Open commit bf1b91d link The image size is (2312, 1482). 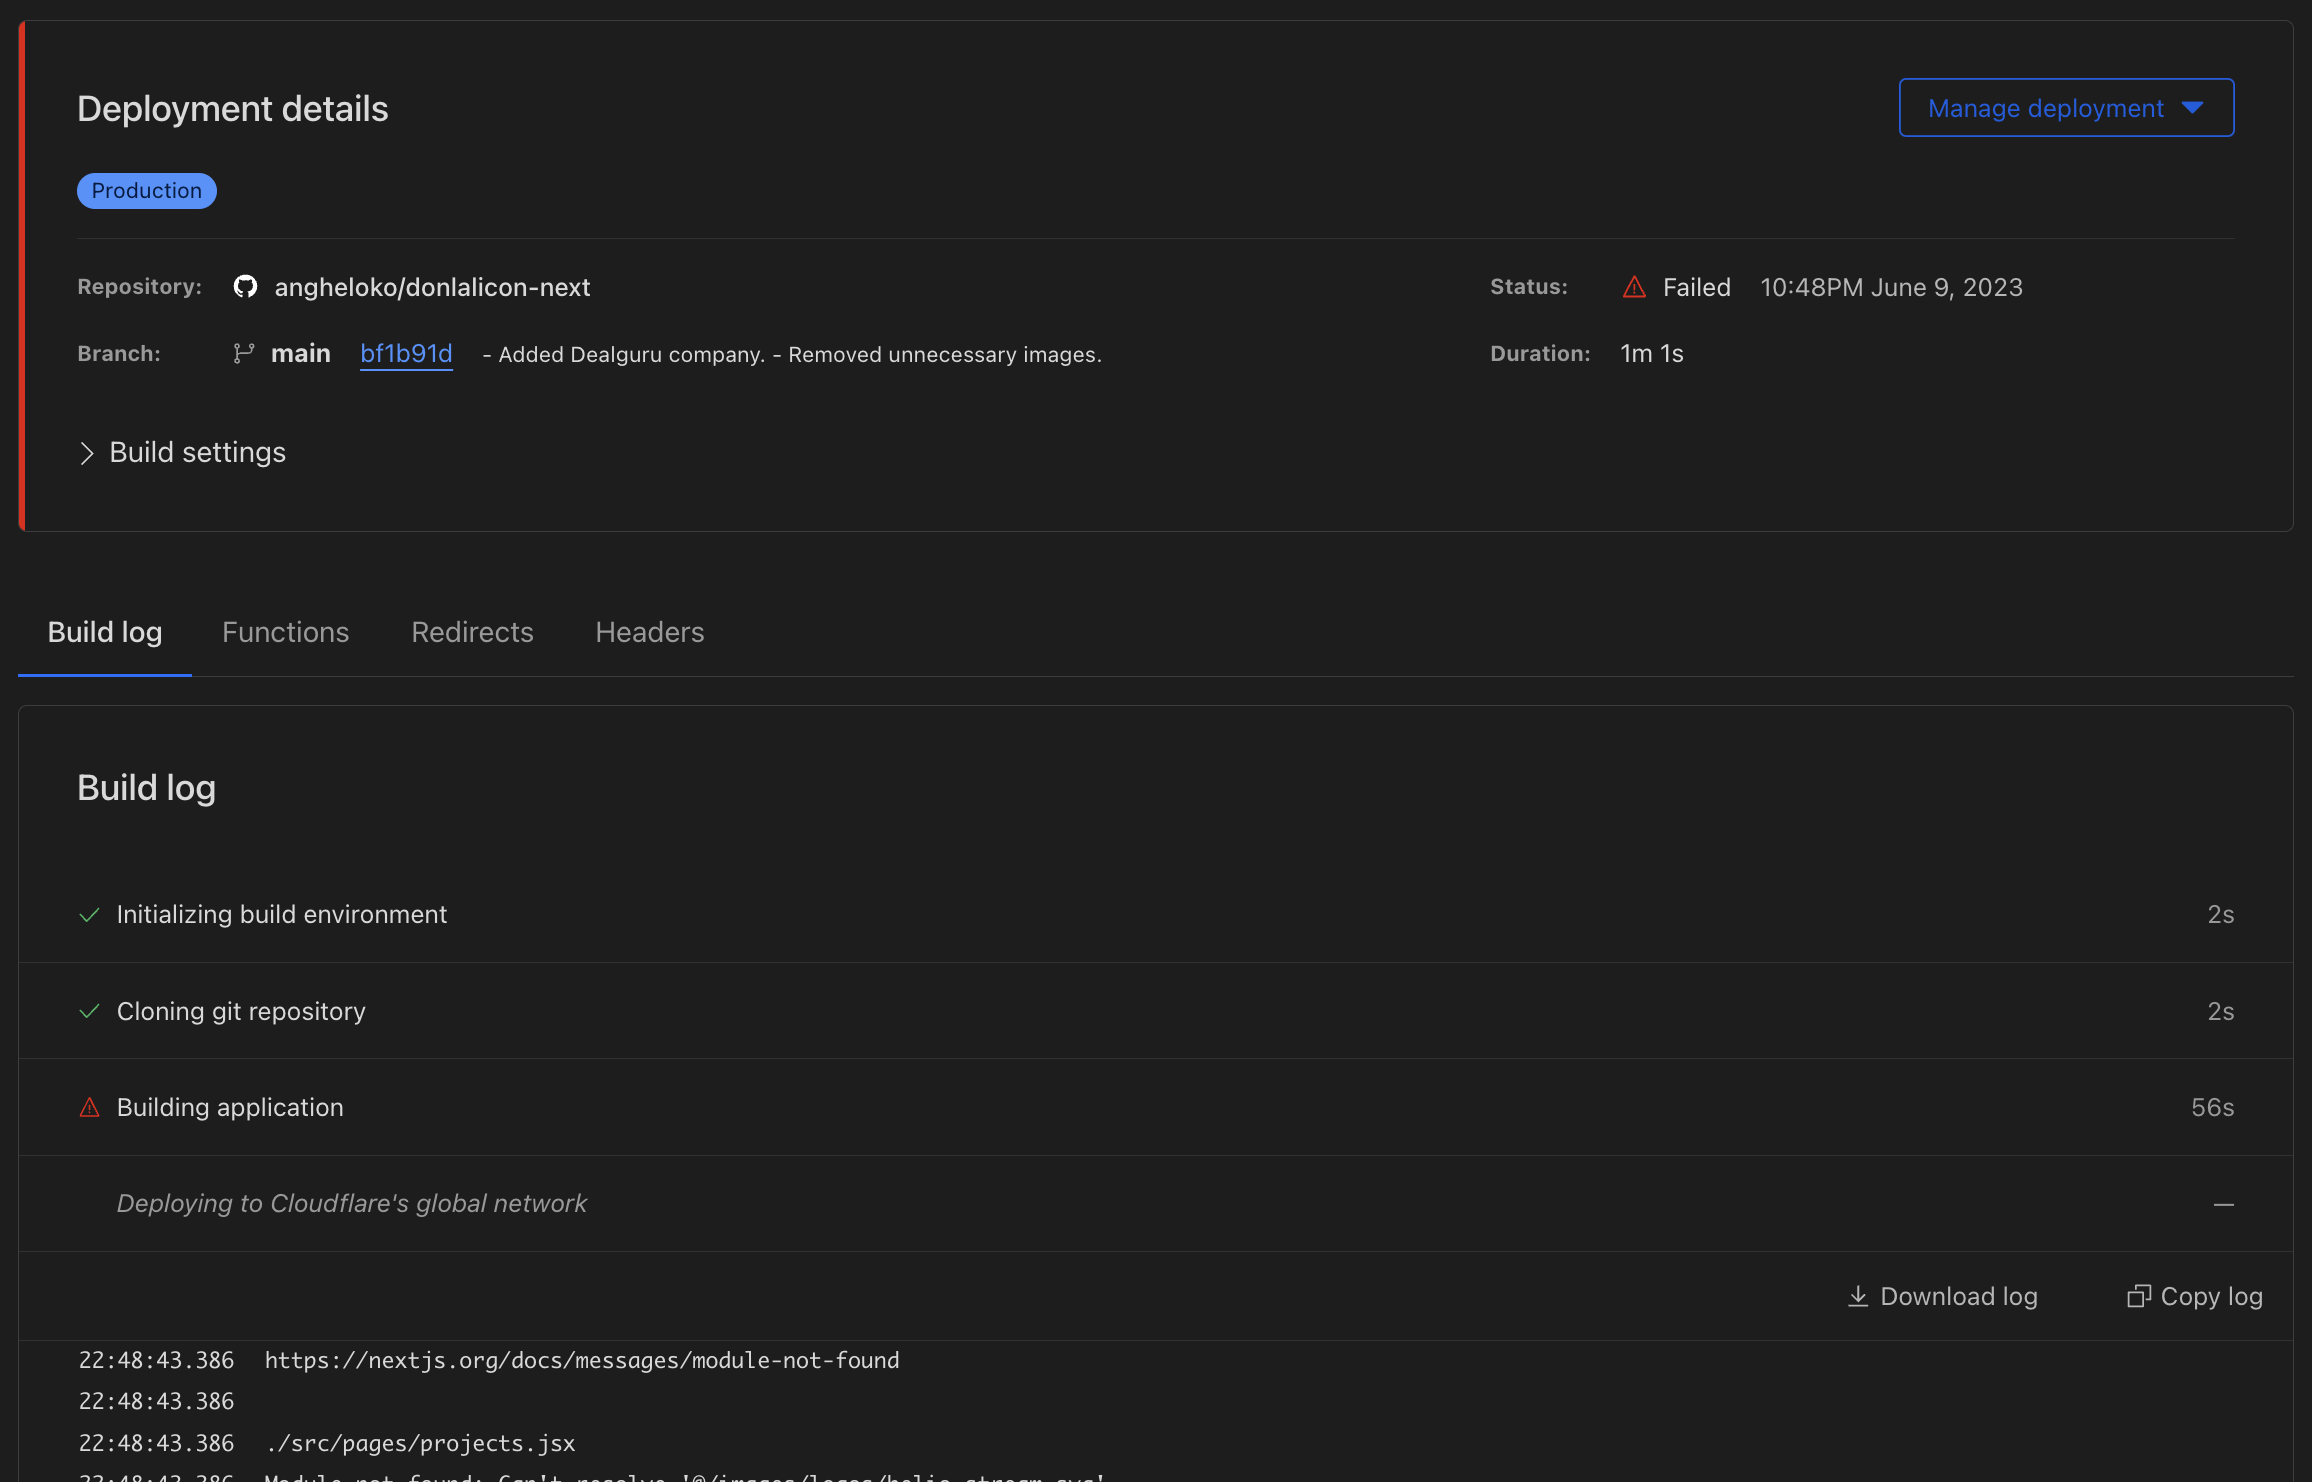pos(406,354)
